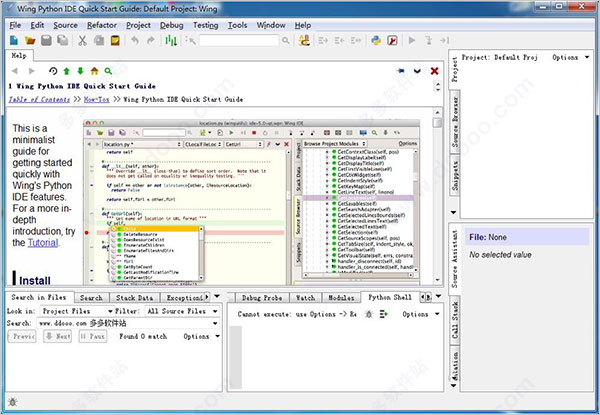
Task: Click the green help search magnifier
Action: tap(108, 71)
